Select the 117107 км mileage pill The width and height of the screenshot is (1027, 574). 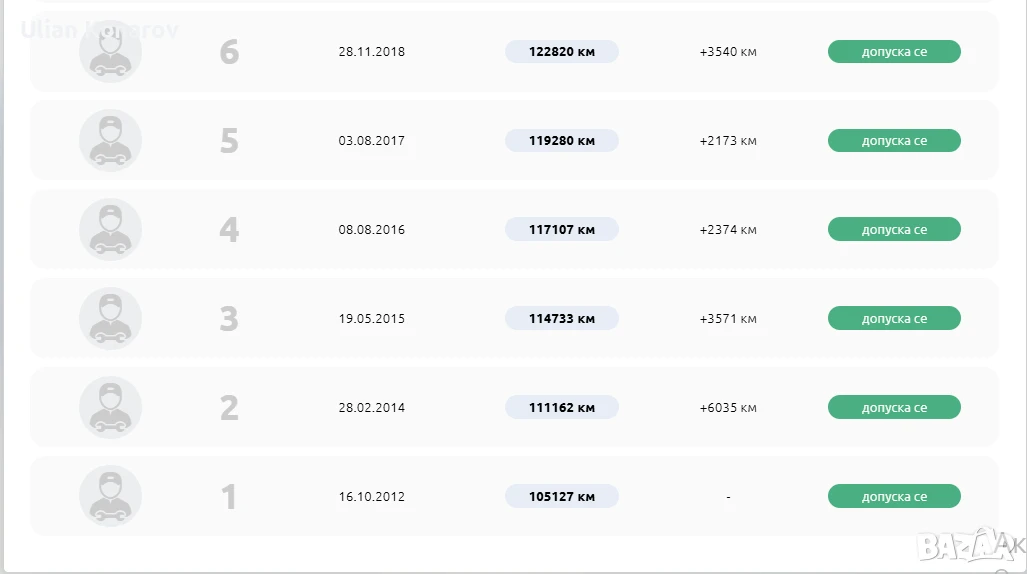[x=562, y=229]
